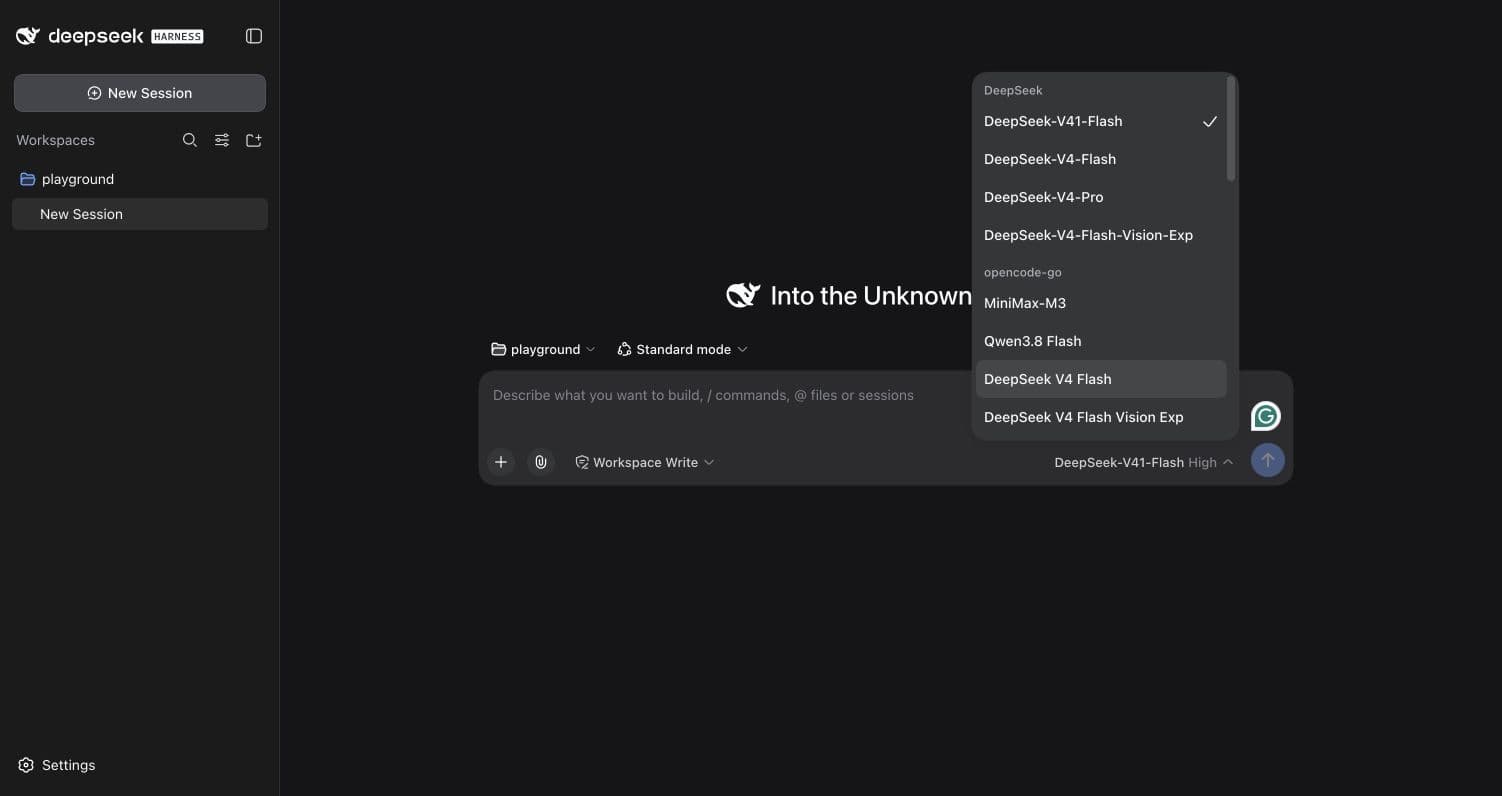Open the Workspace Write permission dropdown
The image size is (1502, 796).
point(644,462)
